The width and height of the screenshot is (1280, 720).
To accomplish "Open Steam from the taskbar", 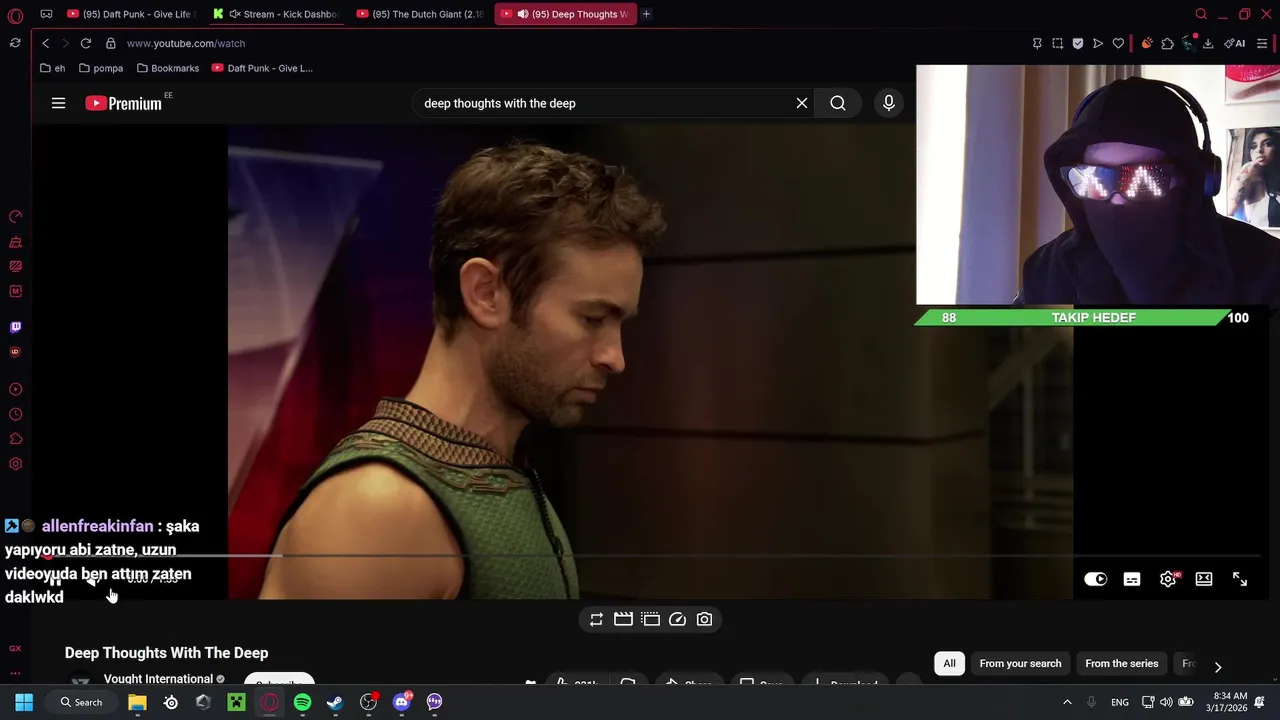I will (x=335, y=702).
